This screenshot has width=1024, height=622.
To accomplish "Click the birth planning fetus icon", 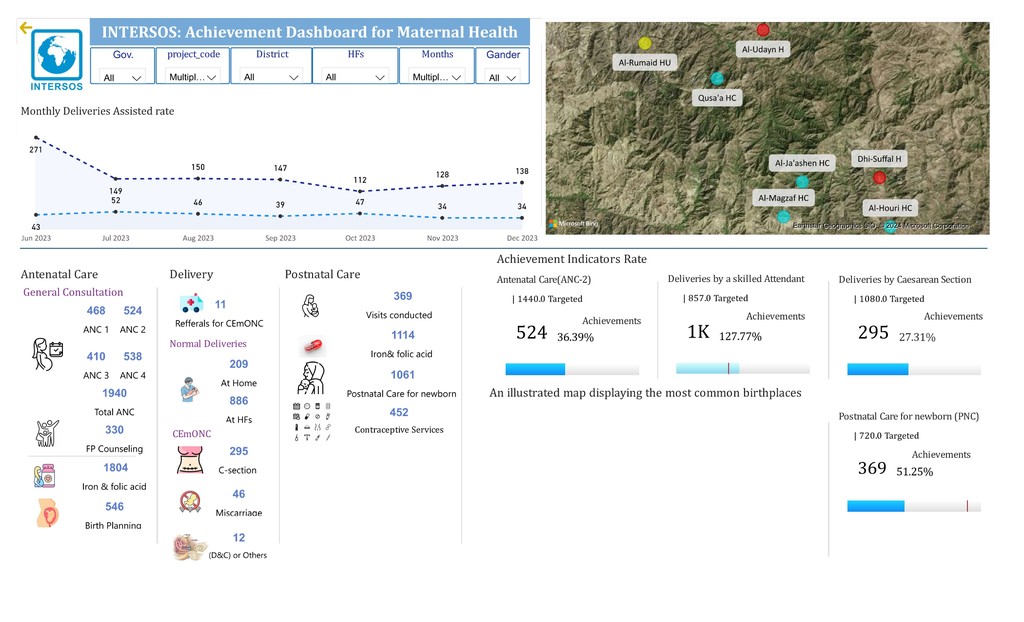I will tap(48, 514).
